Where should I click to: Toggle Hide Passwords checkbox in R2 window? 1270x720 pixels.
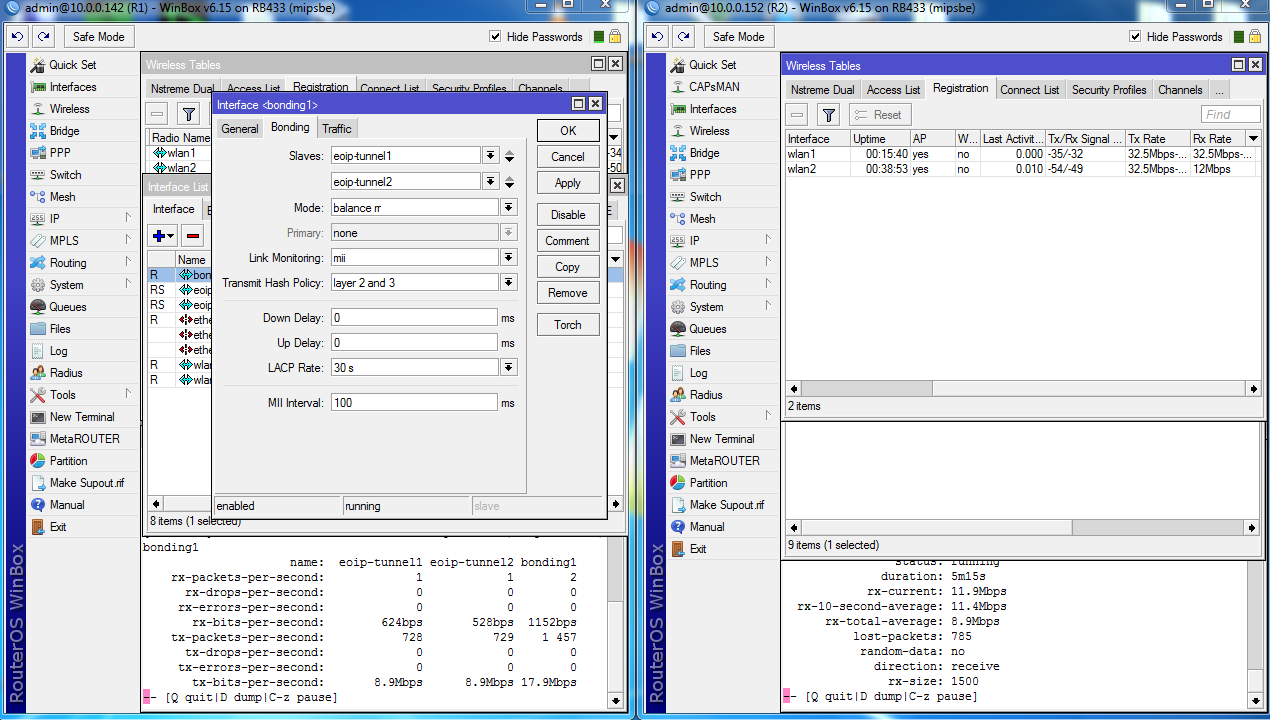pyautogui.click(x=1135, y=37)
